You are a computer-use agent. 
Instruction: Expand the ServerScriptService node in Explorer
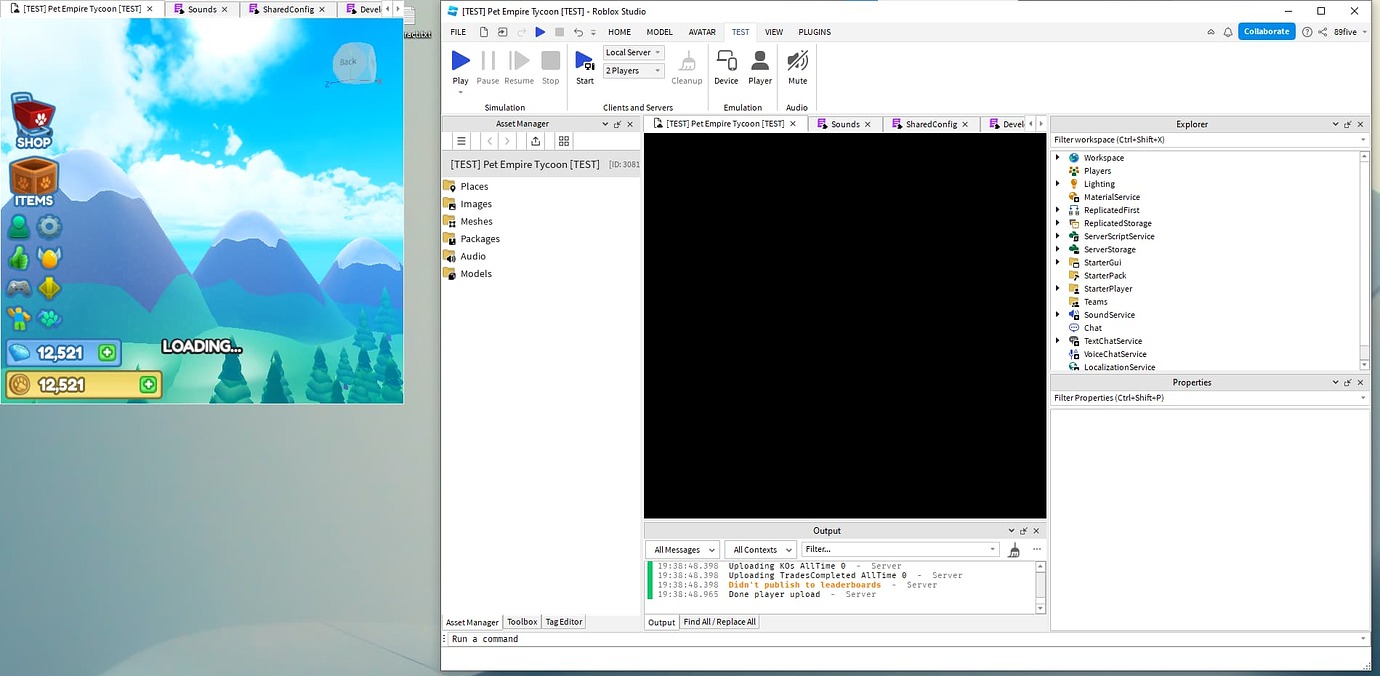pos(1058,236)
